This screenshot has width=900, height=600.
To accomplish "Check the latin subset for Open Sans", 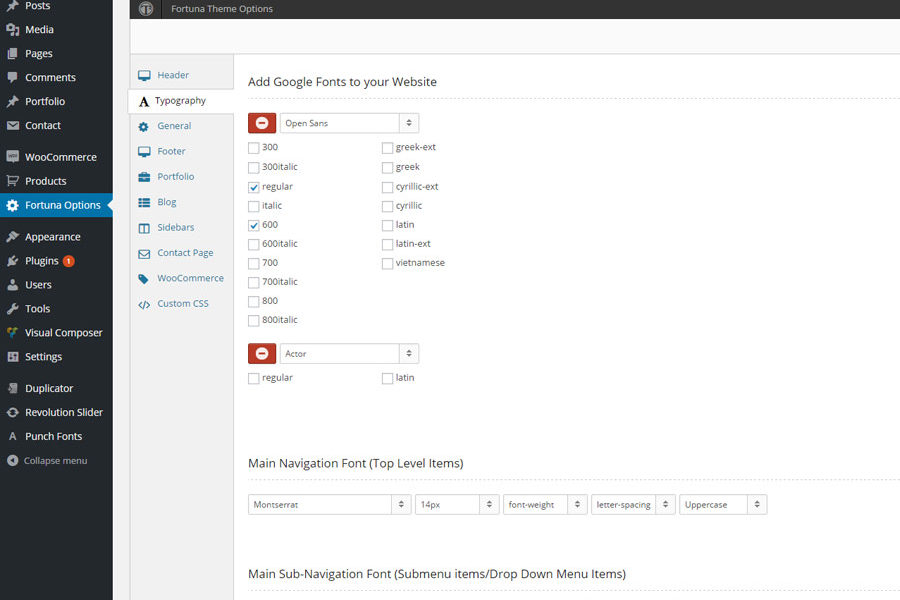I will coord(387,225).
